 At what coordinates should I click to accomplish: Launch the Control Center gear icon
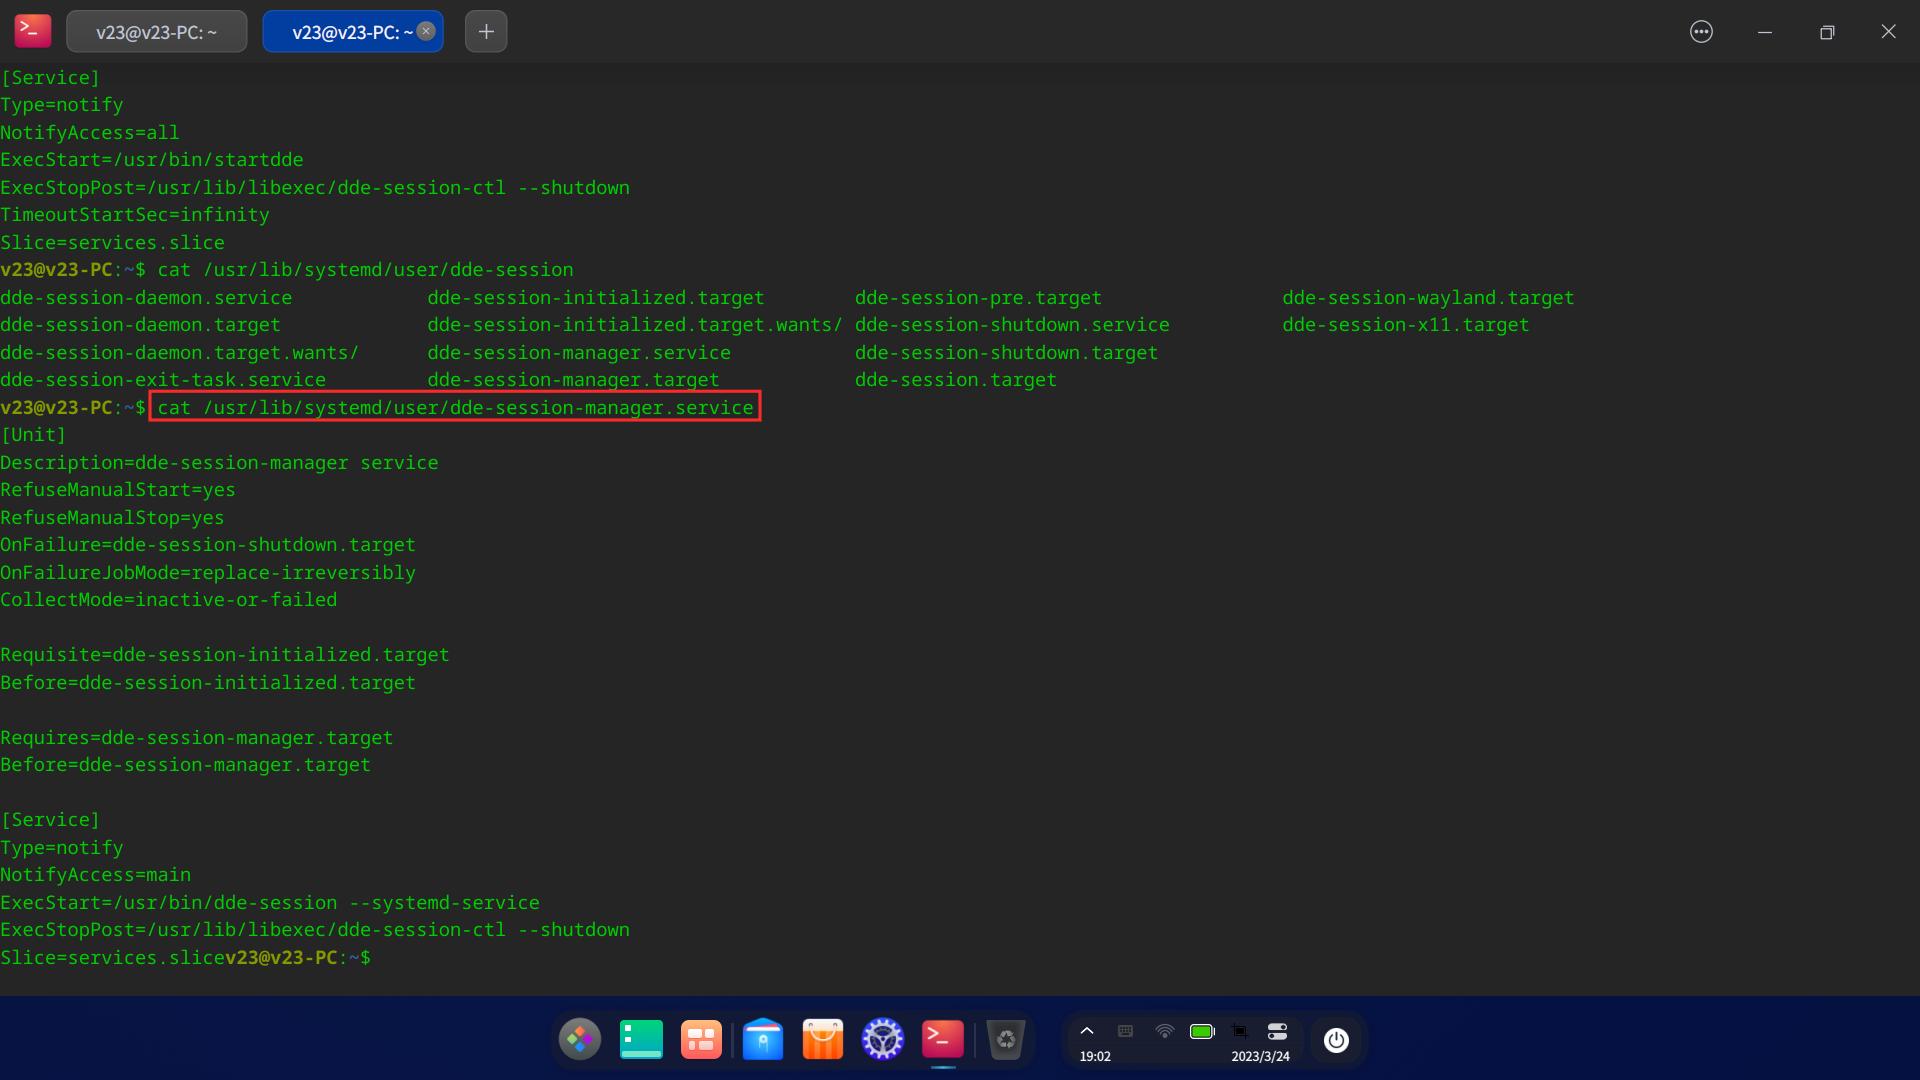883,1039
